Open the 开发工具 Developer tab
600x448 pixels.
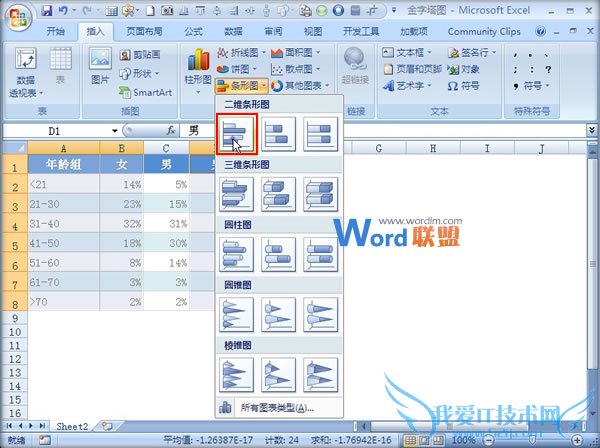click(x=361, y=31)
